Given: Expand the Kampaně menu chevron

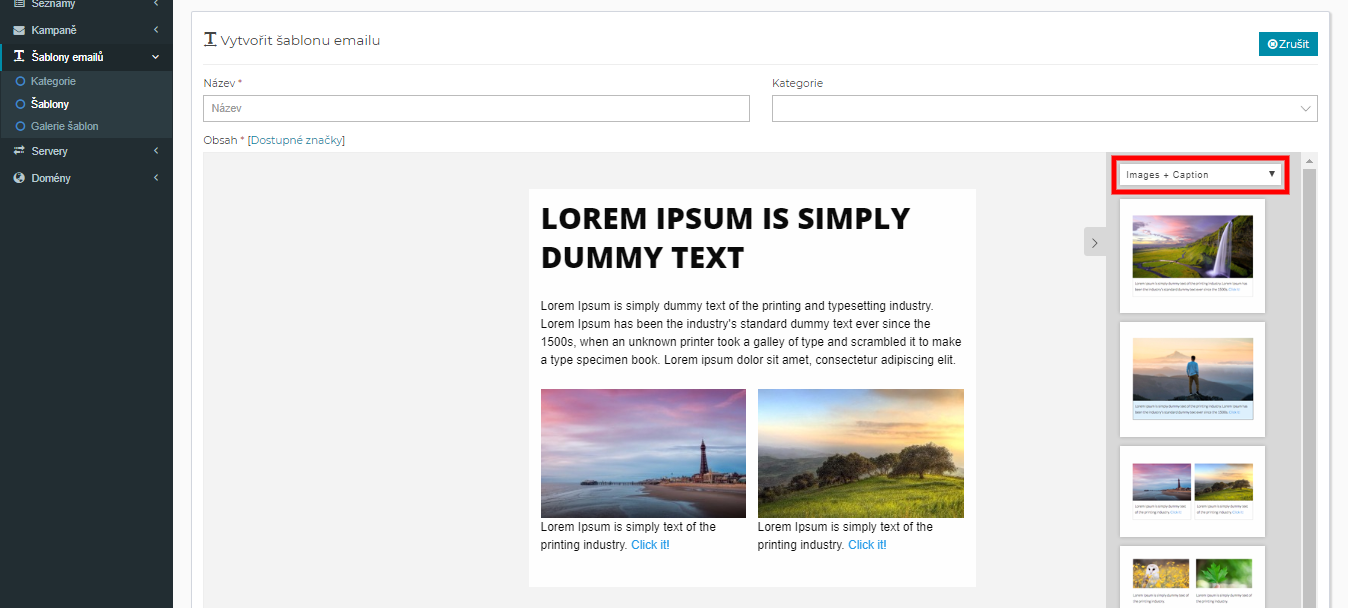Looking at the screenshot, I should click(156, 30).
